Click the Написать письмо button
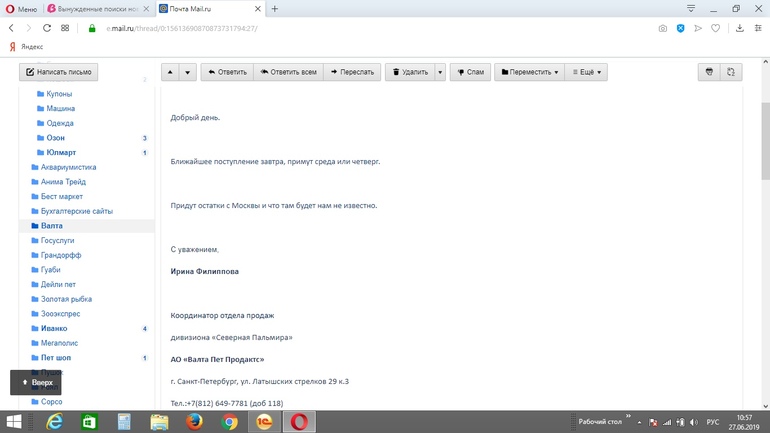 coord(59,72)
